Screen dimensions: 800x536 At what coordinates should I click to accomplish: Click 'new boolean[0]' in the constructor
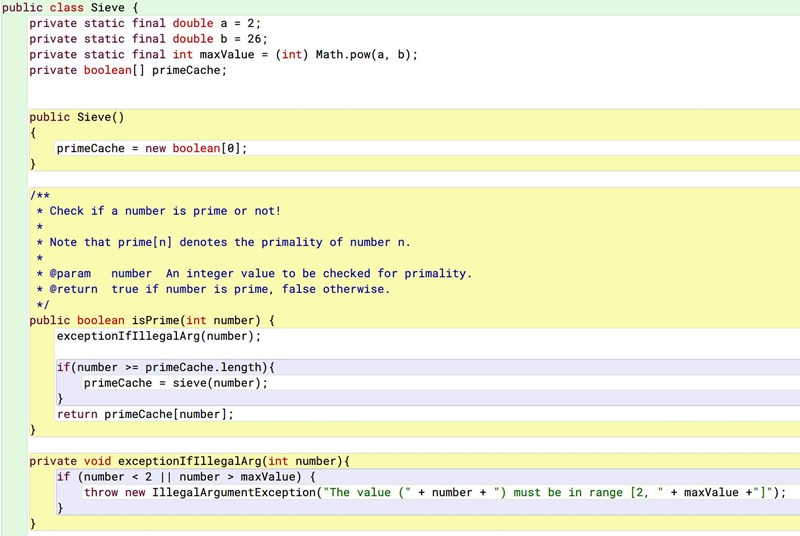(195, 148)
